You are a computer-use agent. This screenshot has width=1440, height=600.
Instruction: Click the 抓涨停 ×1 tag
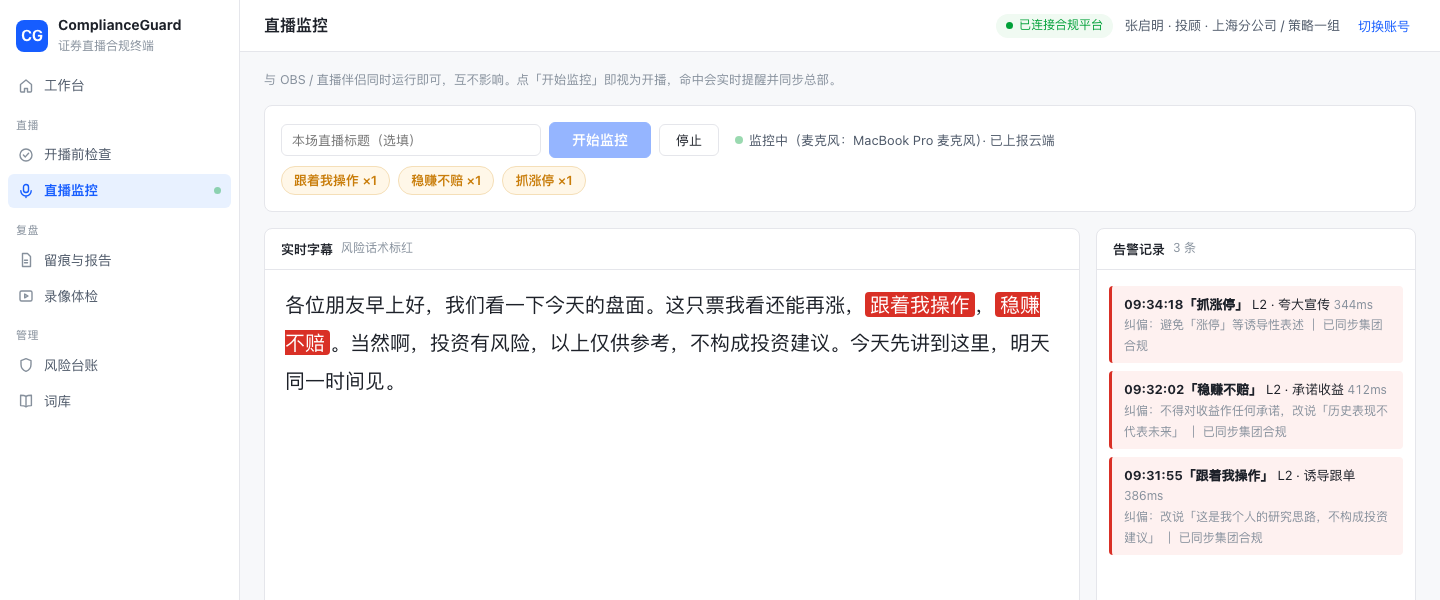544,180
